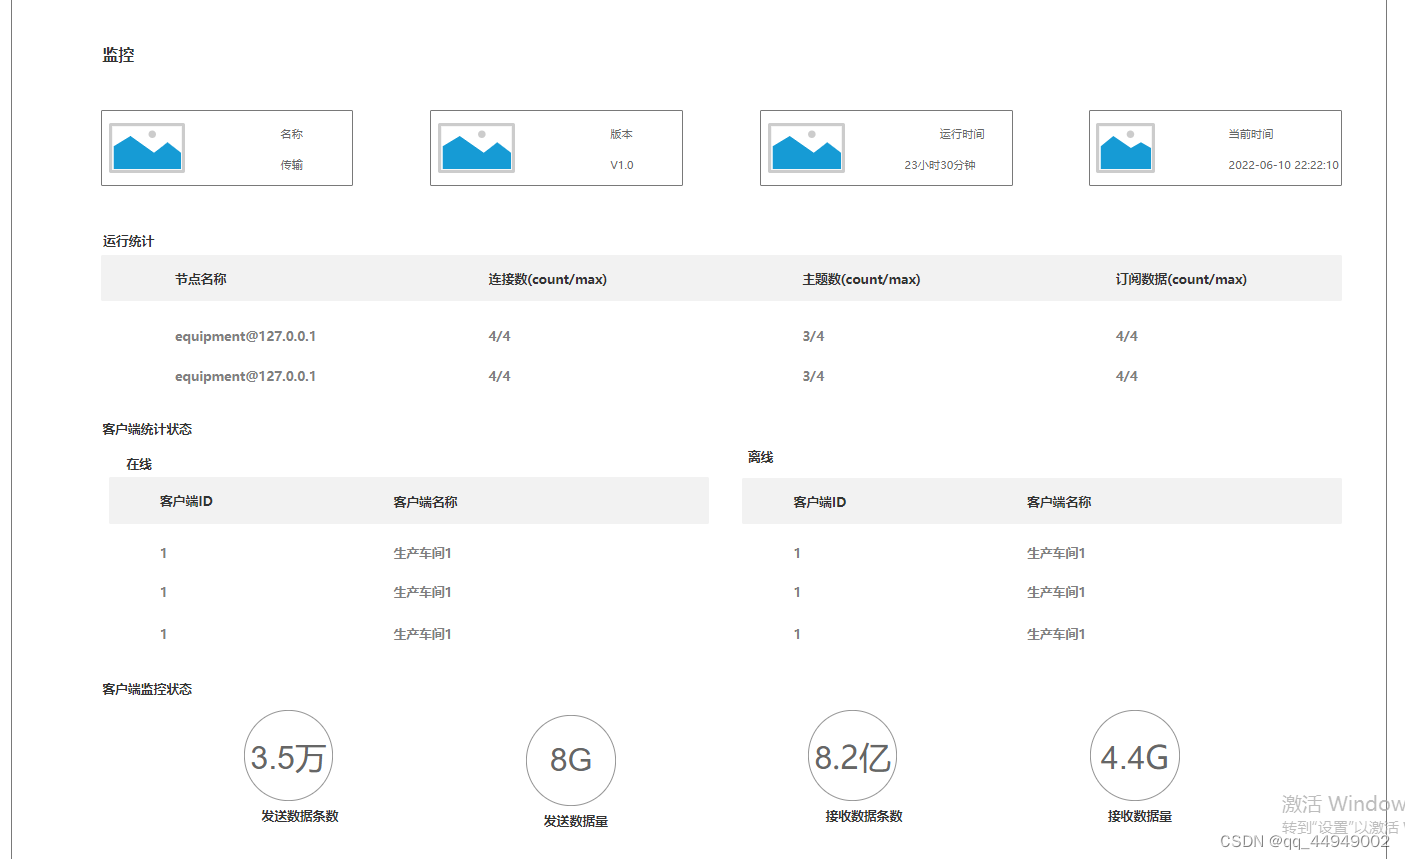Click the 3.5万 circle indicator
1405x859 pixels.
[x=288, y=756]
